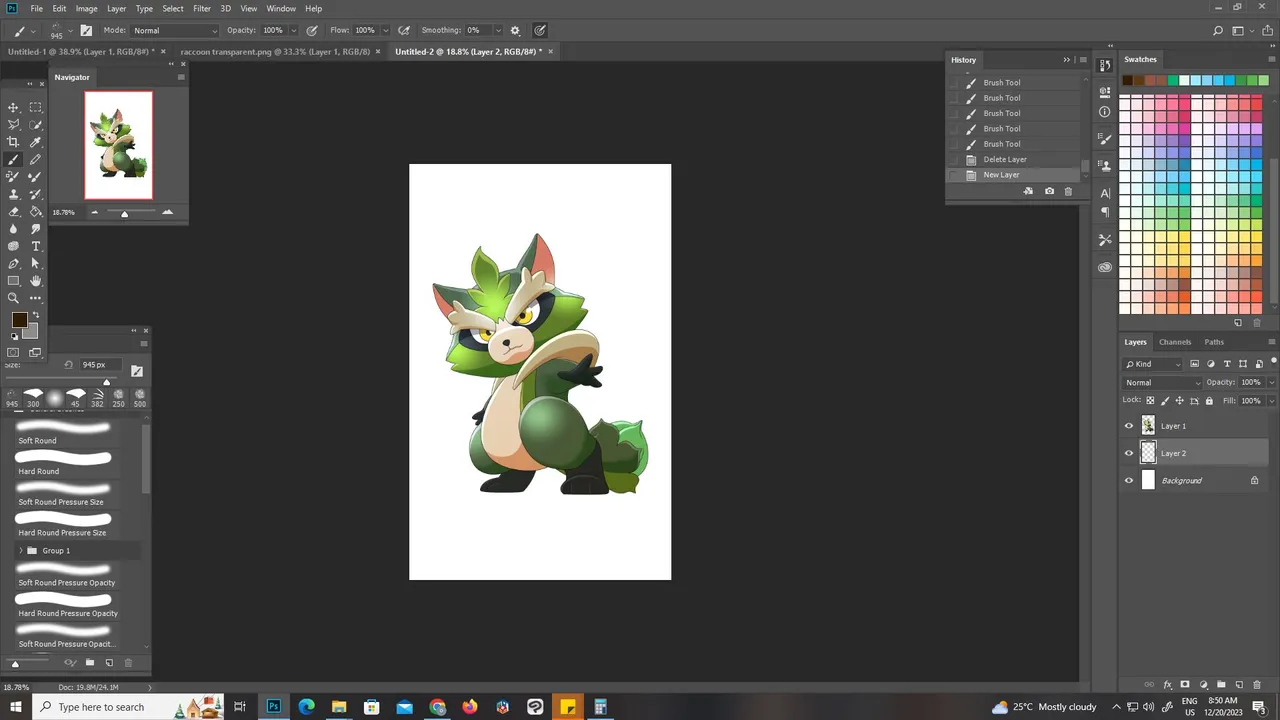Select the Horizontal Type tool
The height and width of the screenshot is (720, 1280).
tap(35, 246)
